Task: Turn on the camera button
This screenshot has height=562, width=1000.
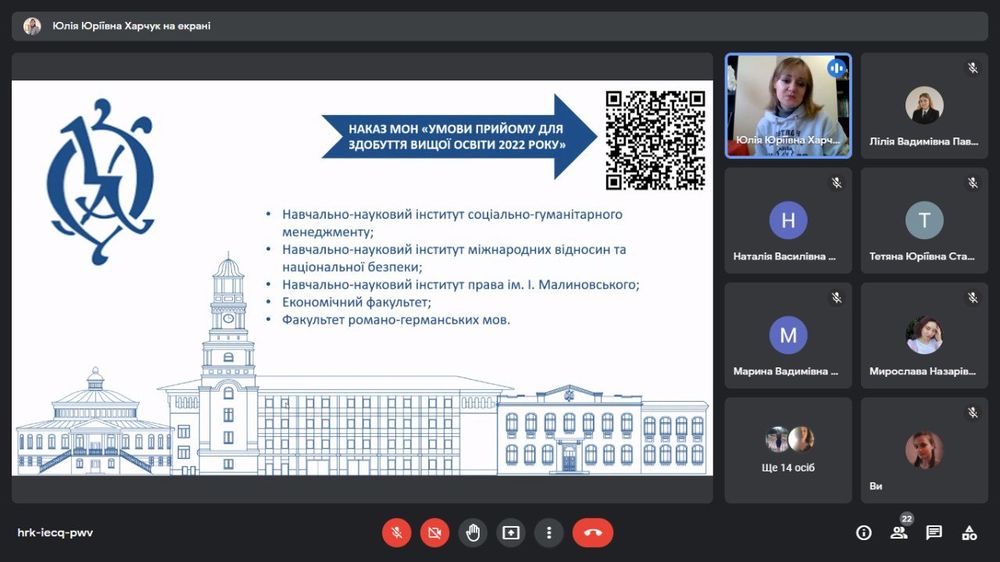Action: click(434, 533)
